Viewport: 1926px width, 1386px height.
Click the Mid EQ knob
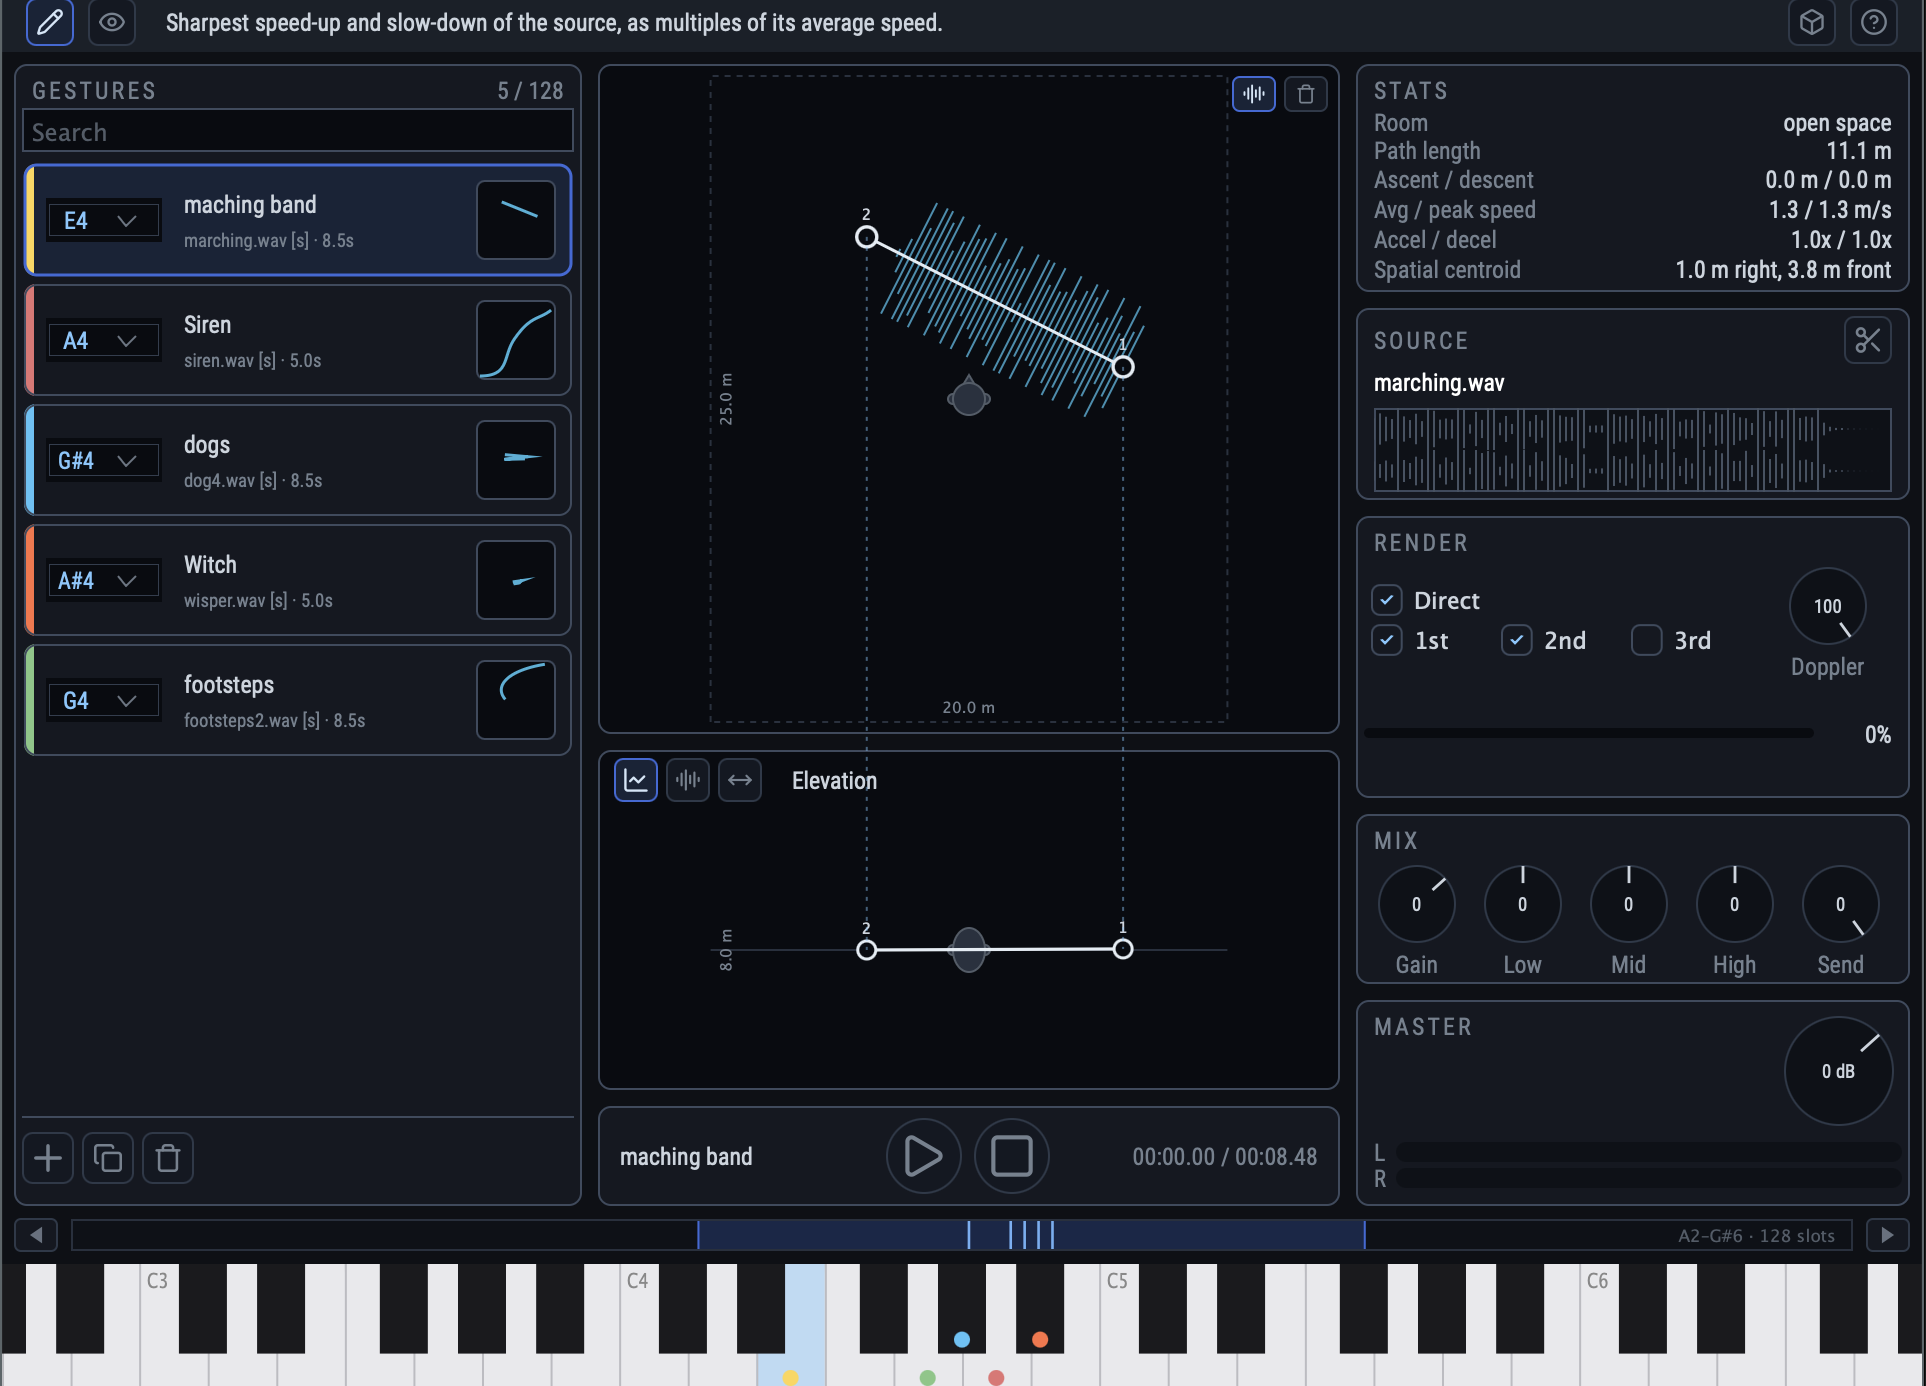tap(1628, 904)
